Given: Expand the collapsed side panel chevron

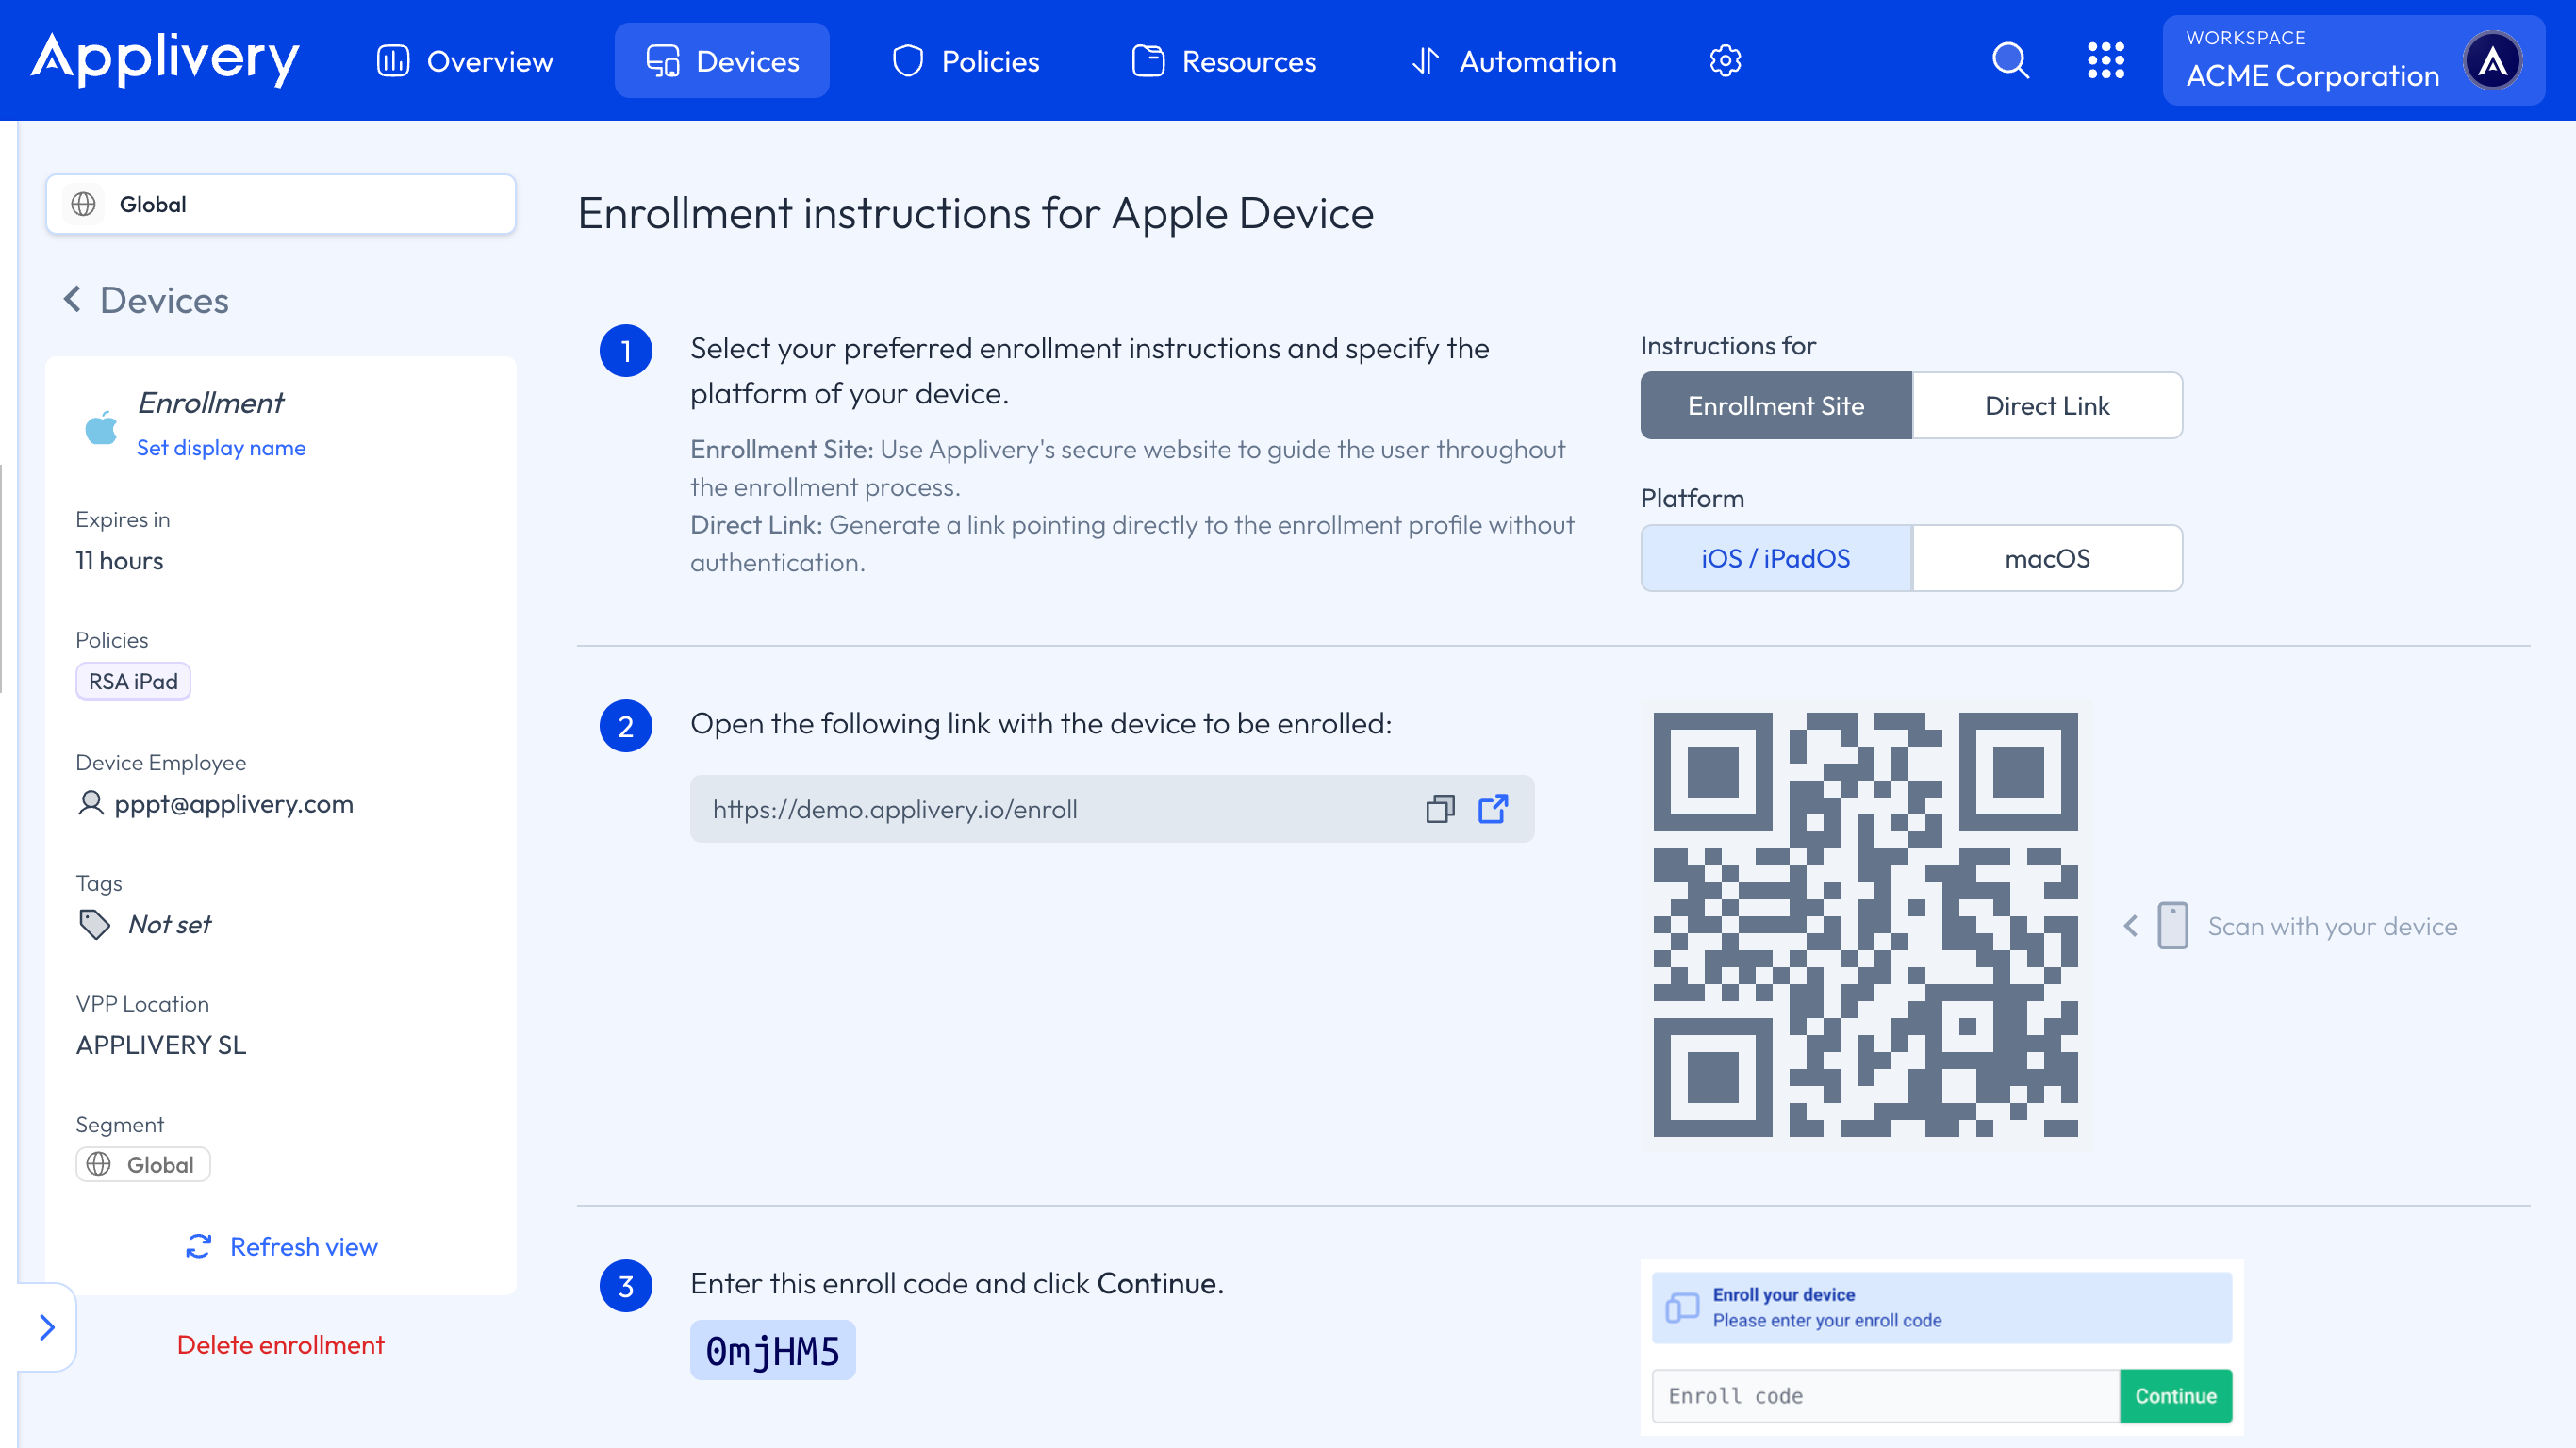Looking at the screenshot, I should click(x=46, y=1327).
